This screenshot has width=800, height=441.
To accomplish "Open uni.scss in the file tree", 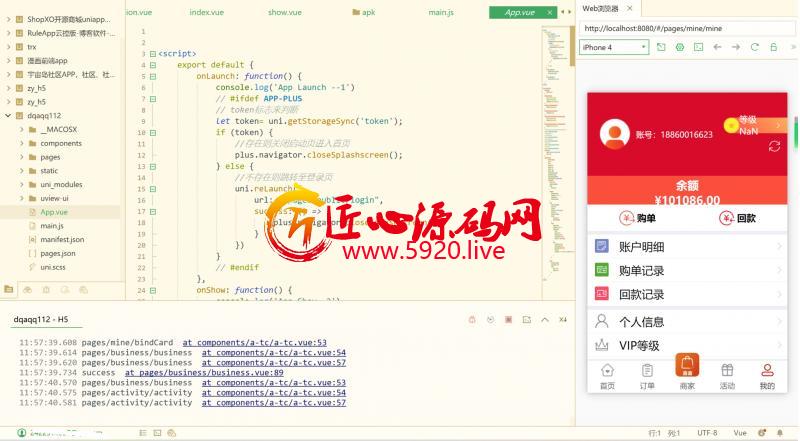I will tap(53, 267).
